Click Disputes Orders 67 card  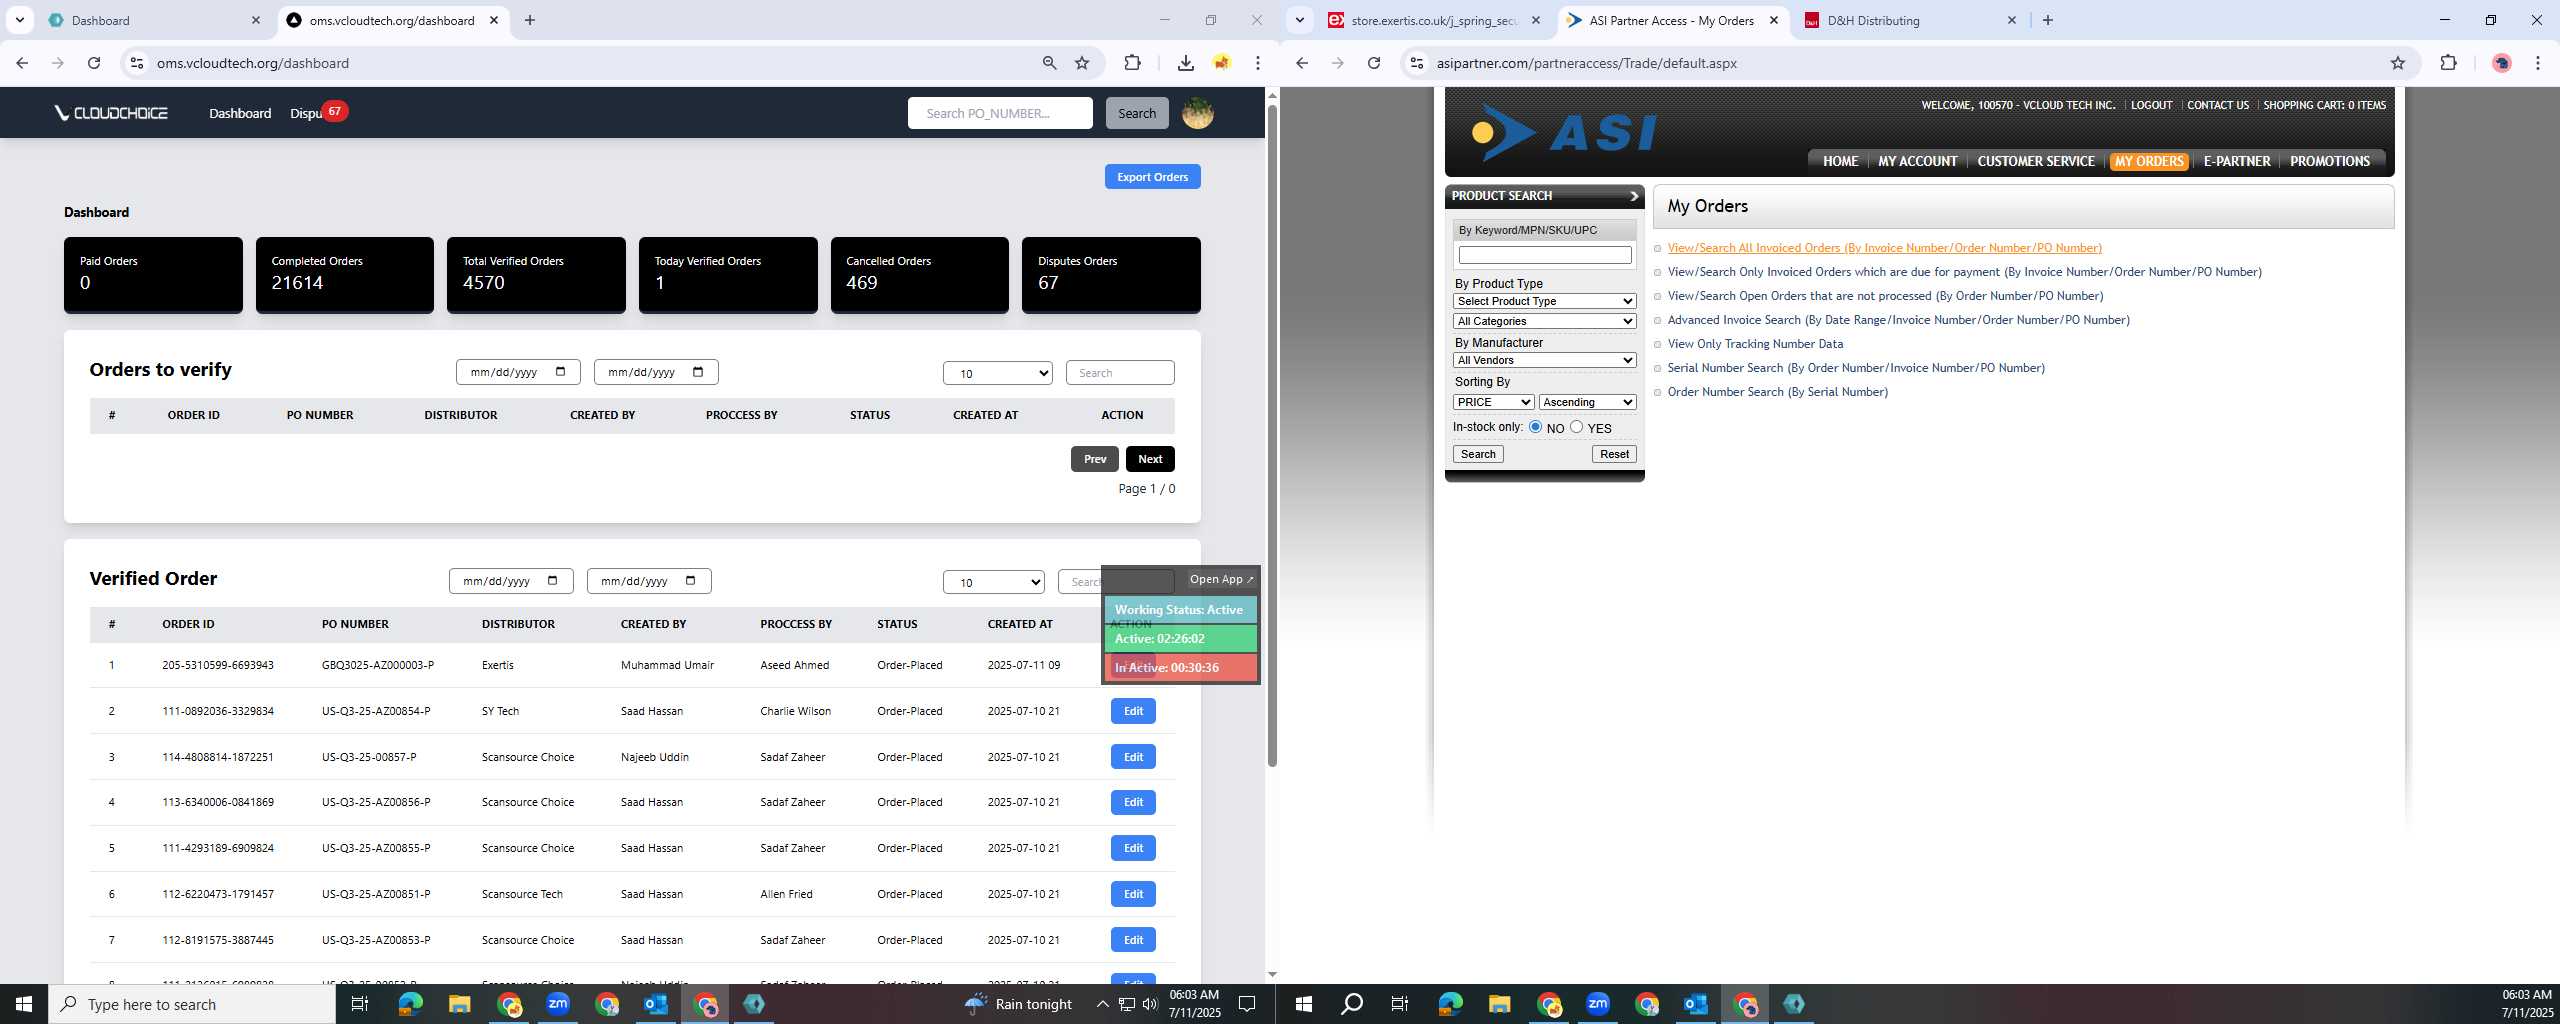pyautogui.click(x=1111, y=274)
